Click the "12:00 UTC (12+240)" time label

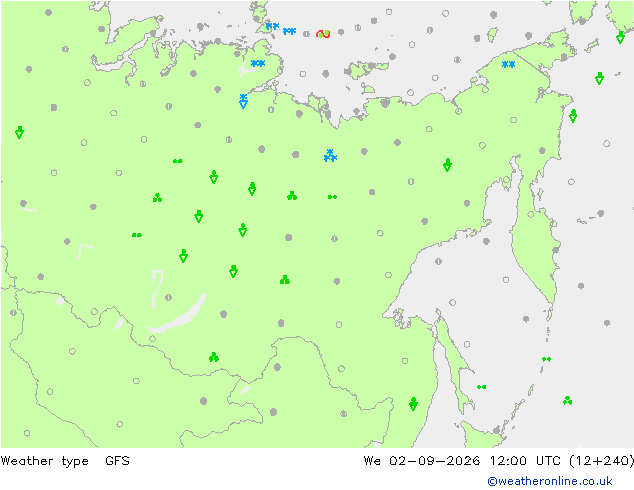pos(562,461)
